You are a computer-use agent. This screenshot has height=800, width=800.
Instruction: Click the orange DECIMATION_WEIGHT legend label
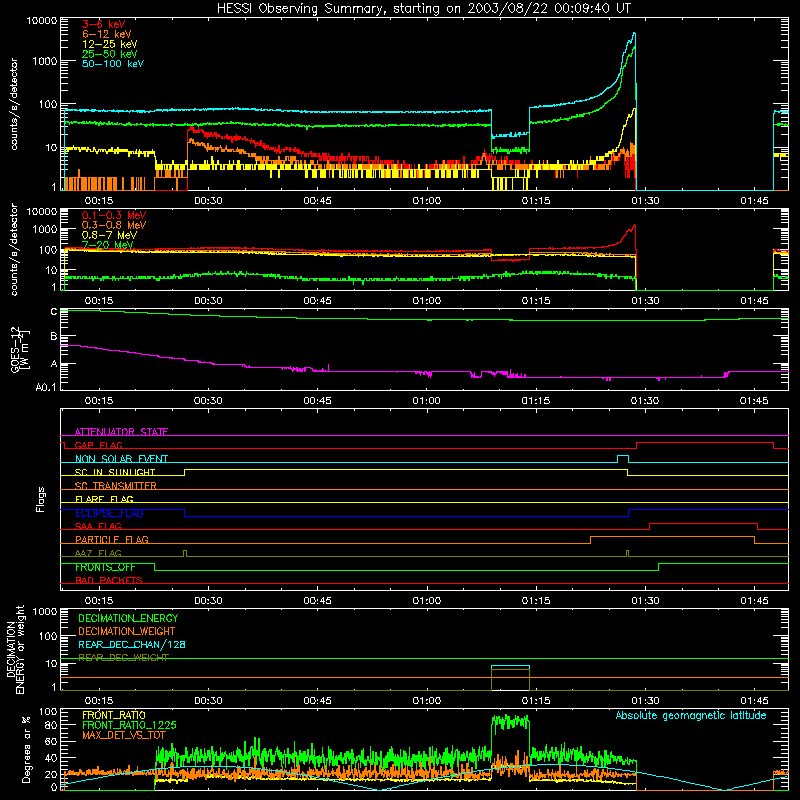(127, 632)
